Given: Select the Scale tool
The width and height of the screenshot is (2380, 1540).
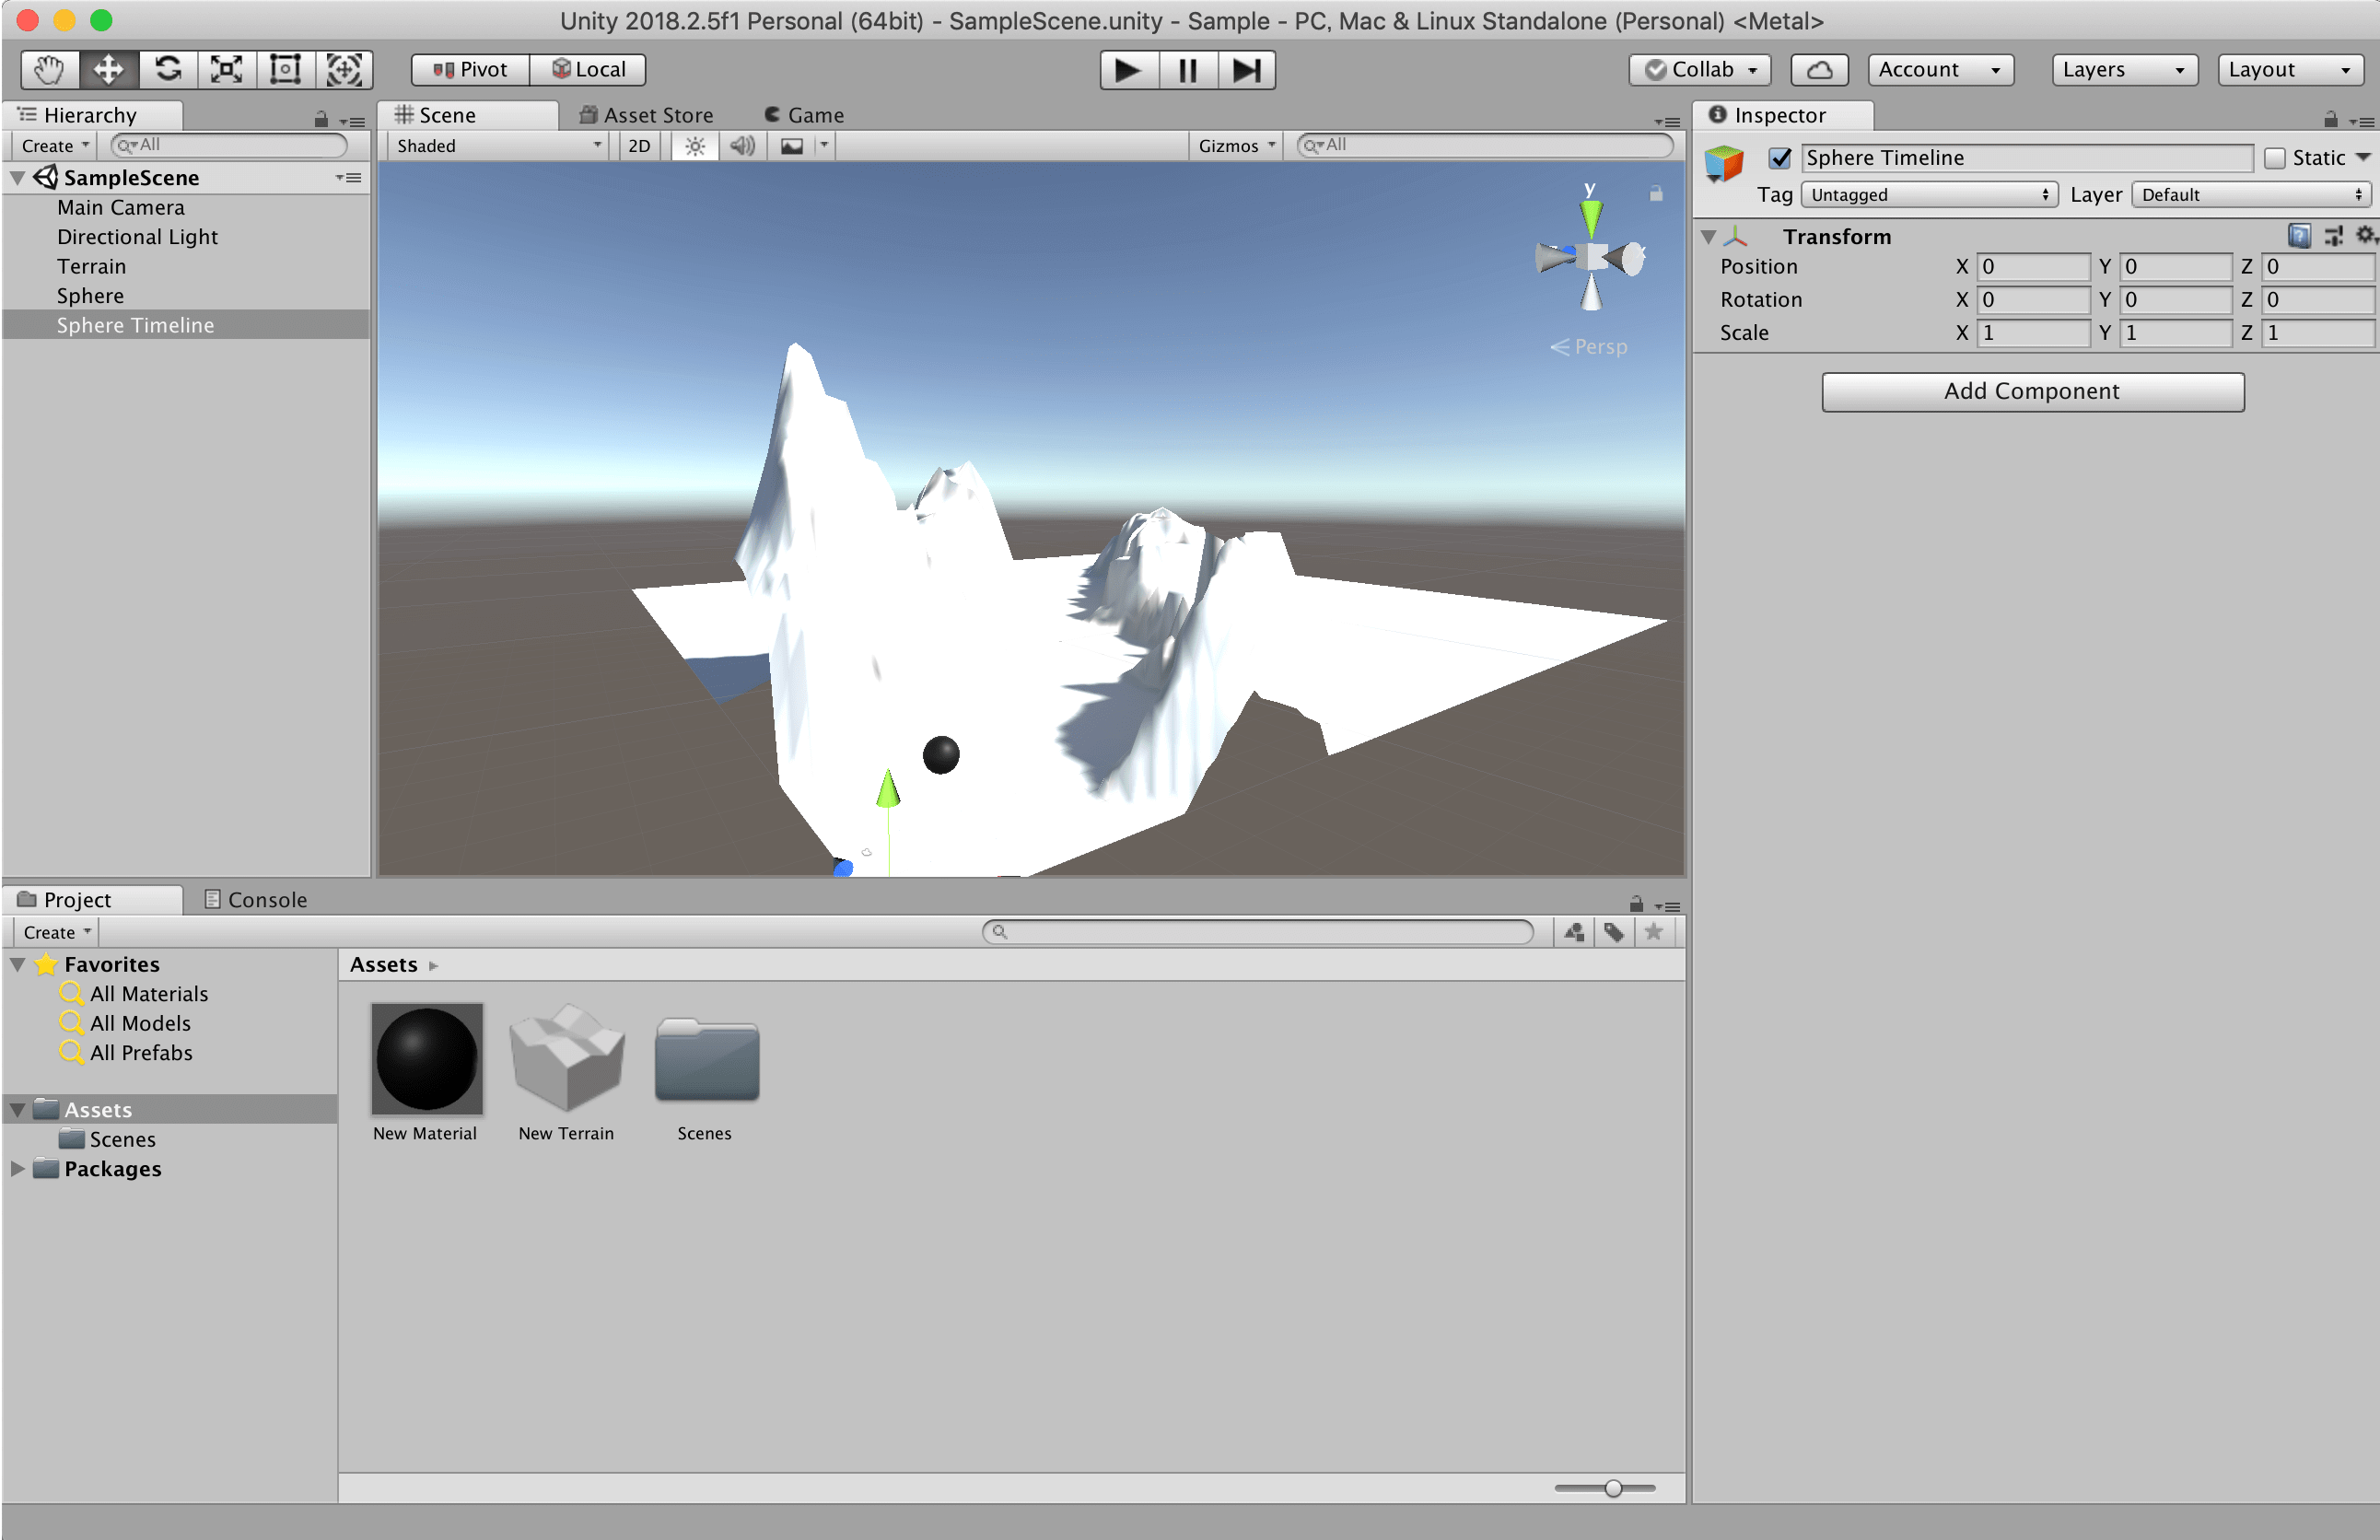Looking at the screenshot, I should pyautogui.click(x=227, y=69).
